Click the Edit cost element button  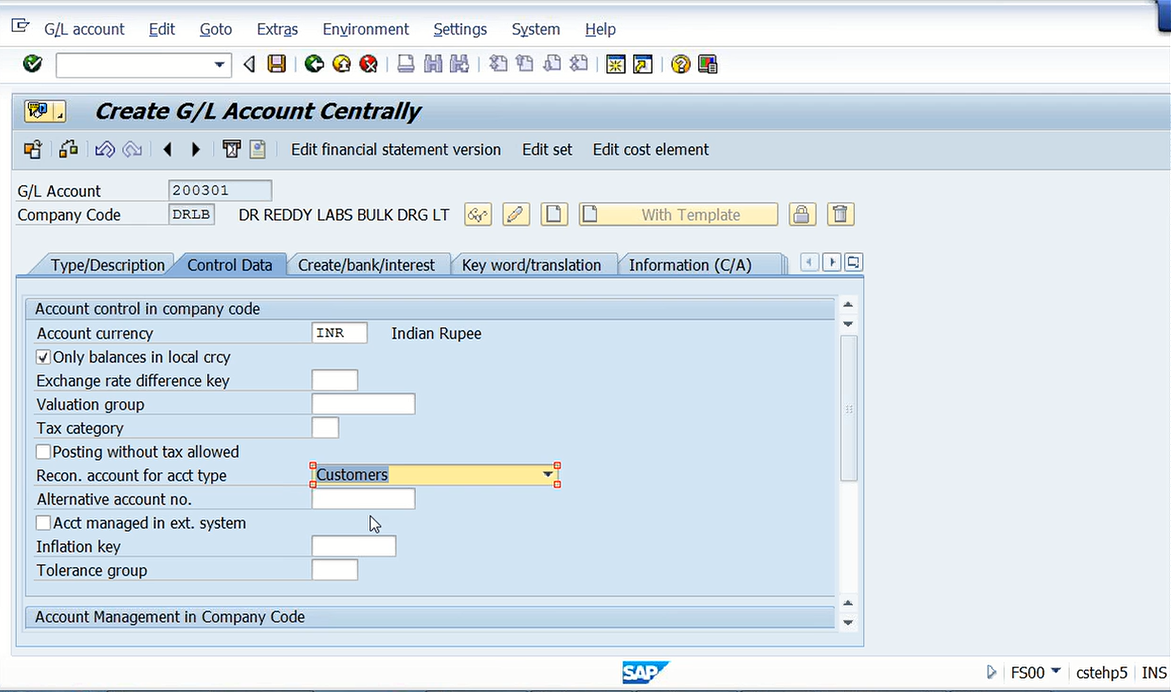[650, 149]
